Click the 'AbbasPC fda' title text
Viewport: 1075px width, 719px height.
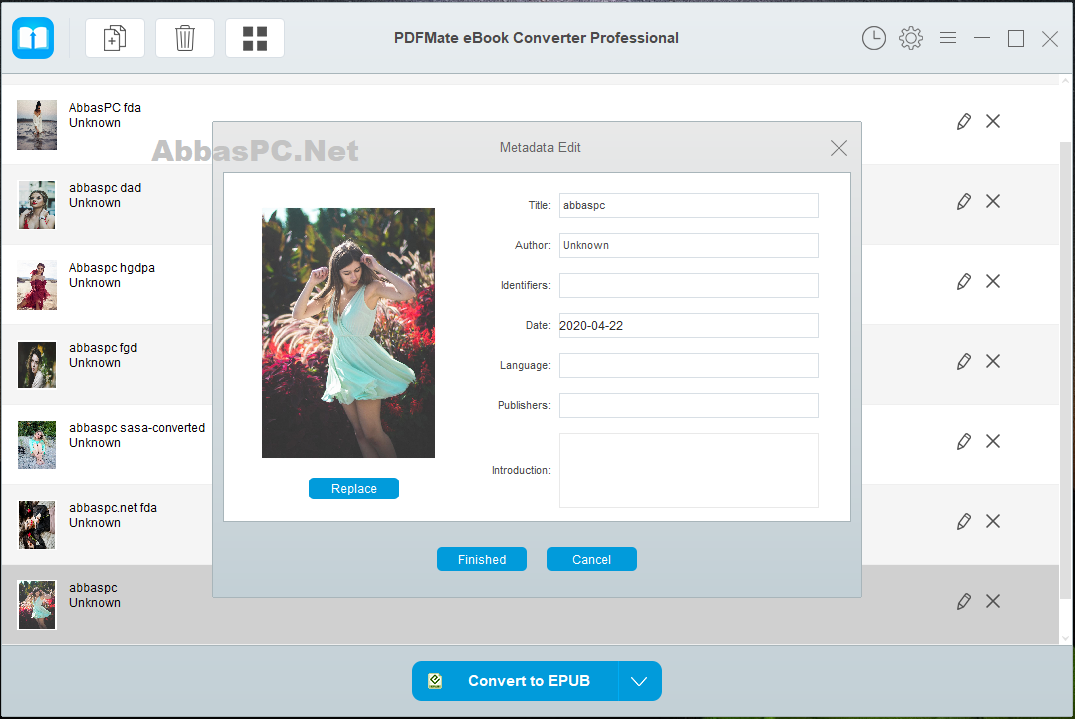coord(105,108)
